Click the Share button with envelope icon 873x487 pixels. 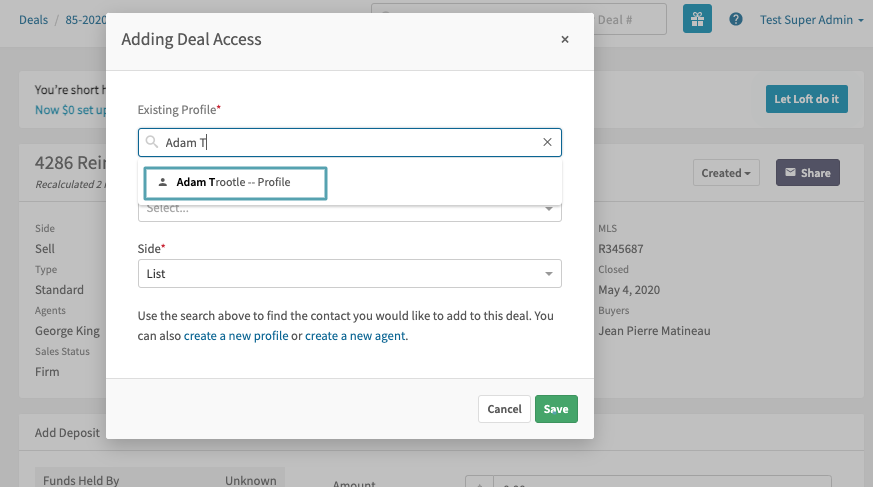point(808,173)
